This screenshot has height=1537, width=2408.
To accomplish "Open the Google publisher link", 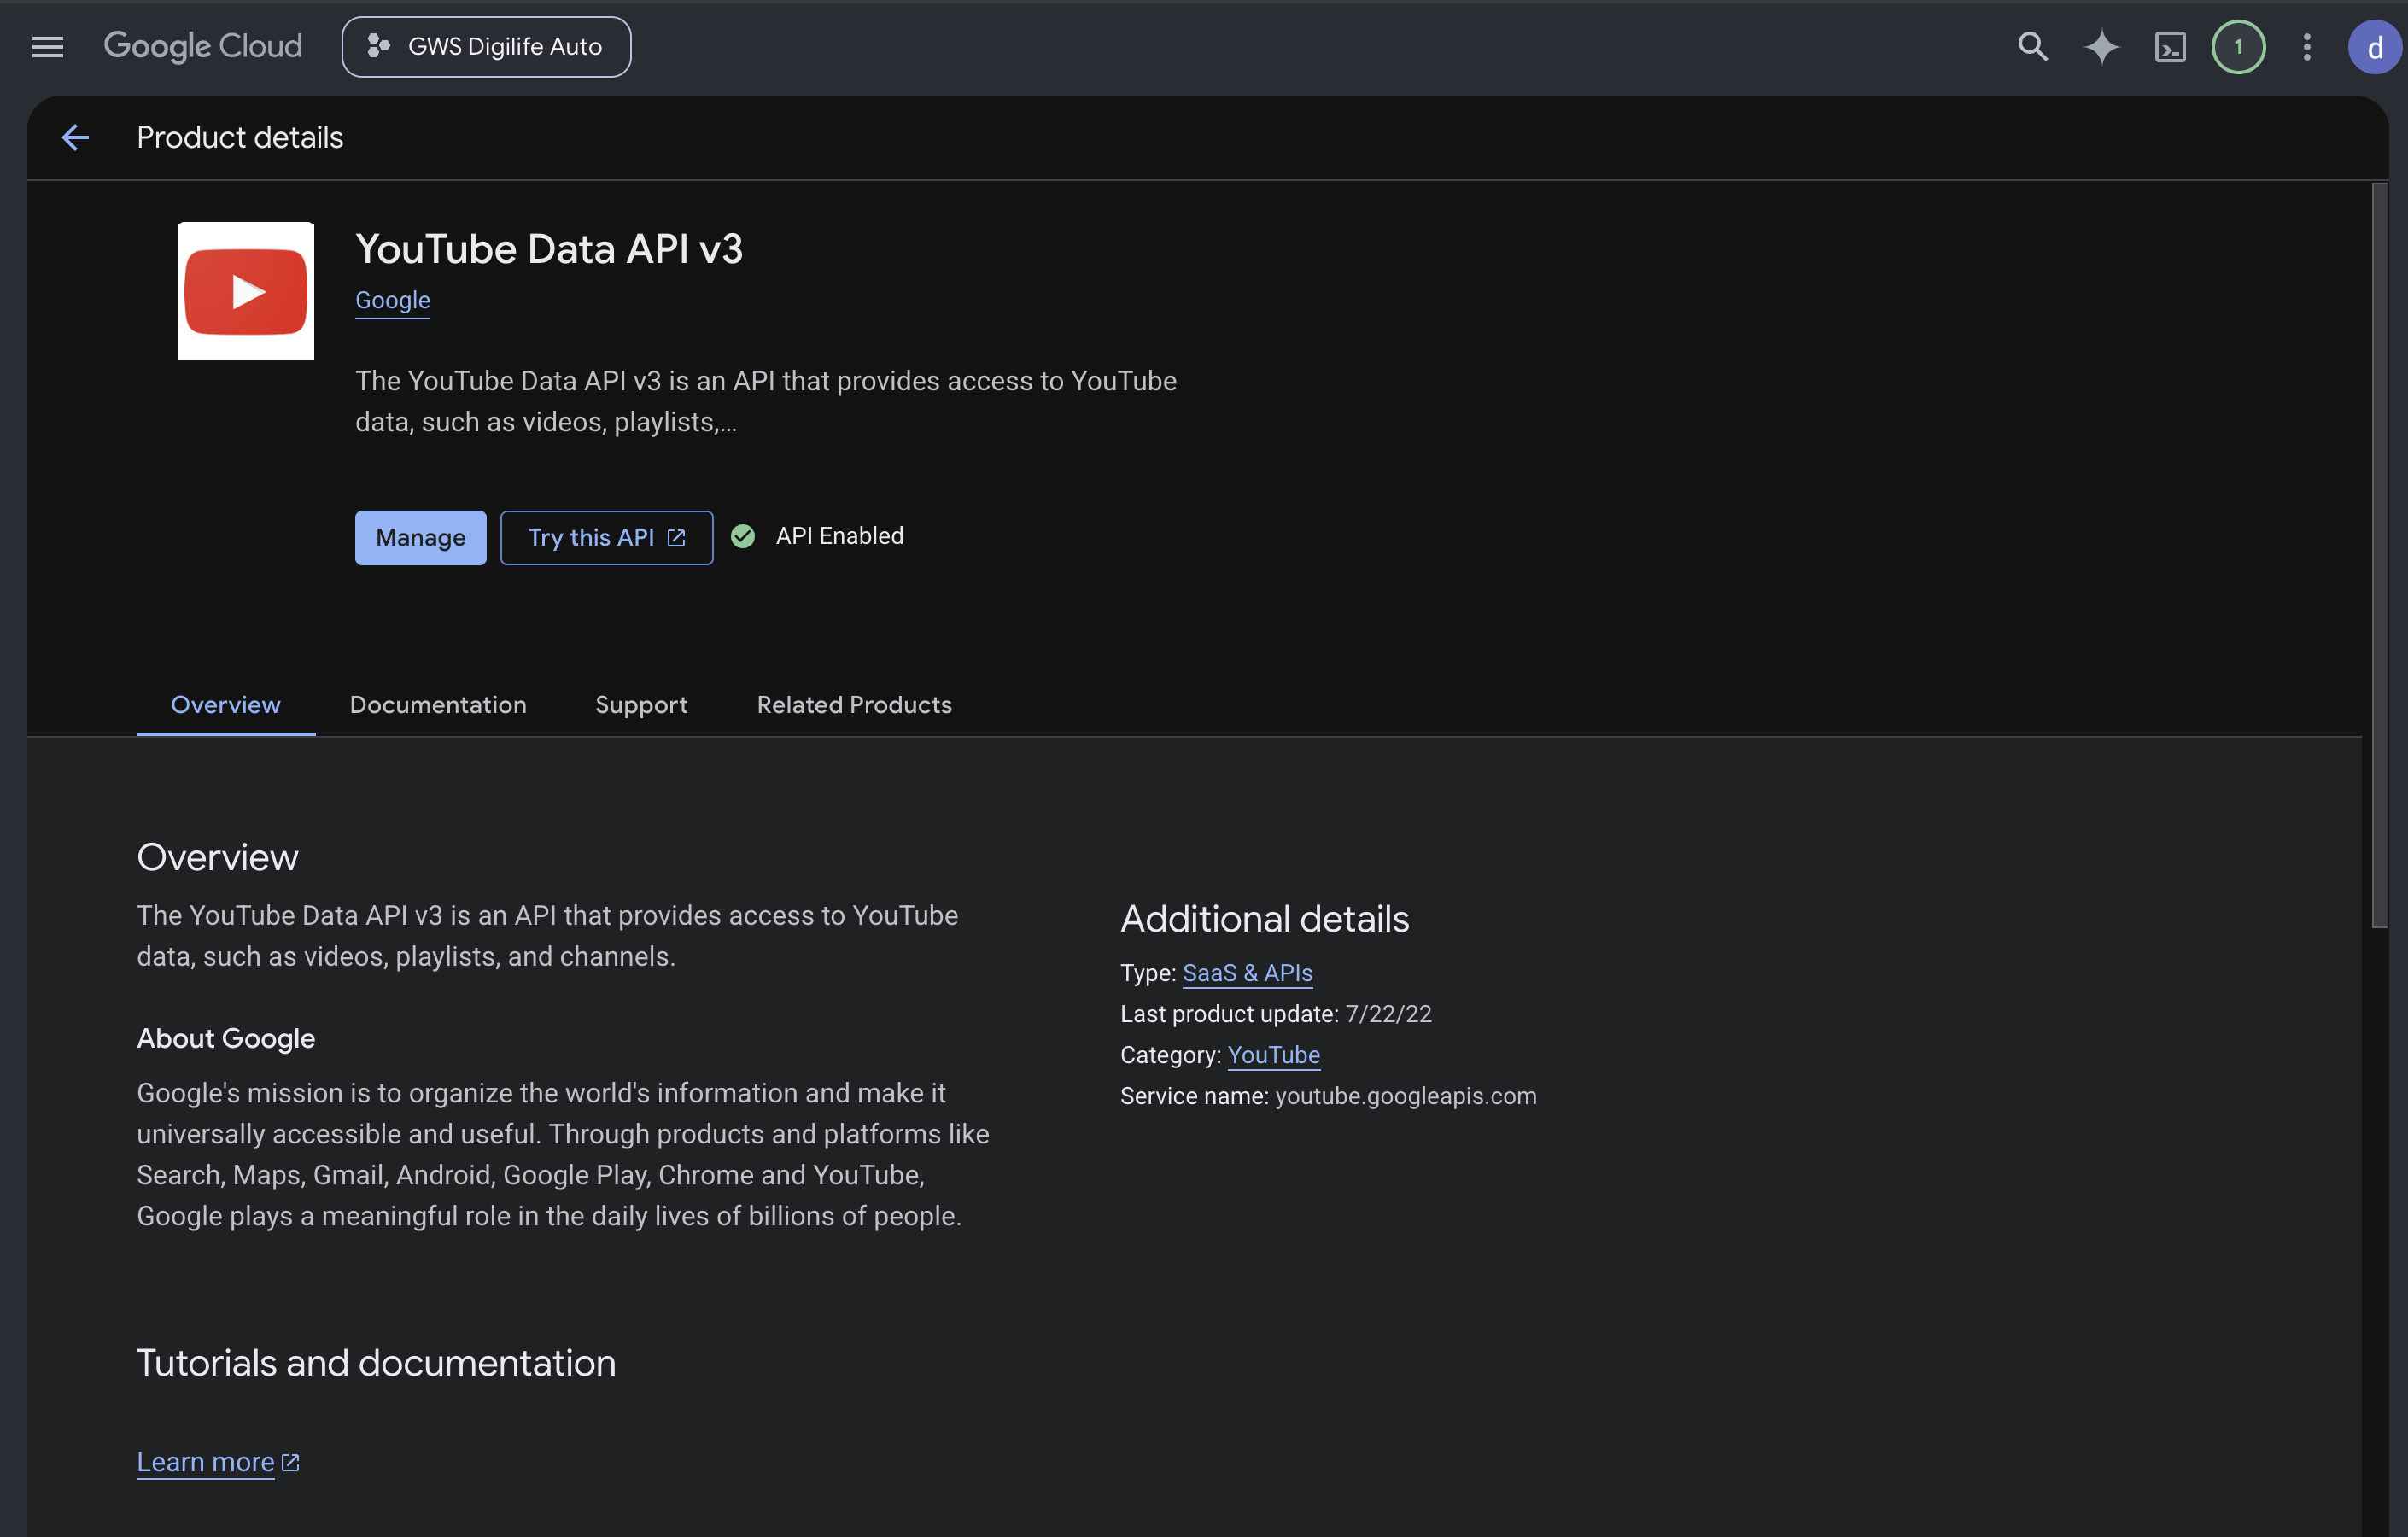I will tap(393, 300).
